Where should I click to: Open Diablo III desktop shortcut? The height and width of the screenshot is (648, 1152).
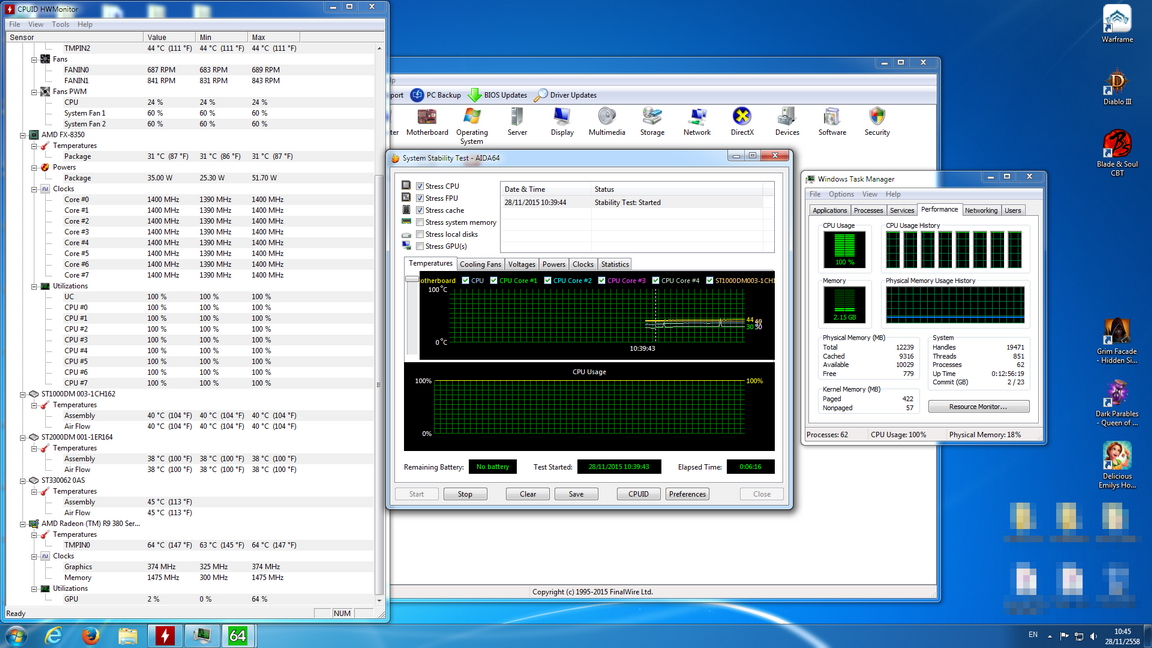click(x=1117, y=87)
